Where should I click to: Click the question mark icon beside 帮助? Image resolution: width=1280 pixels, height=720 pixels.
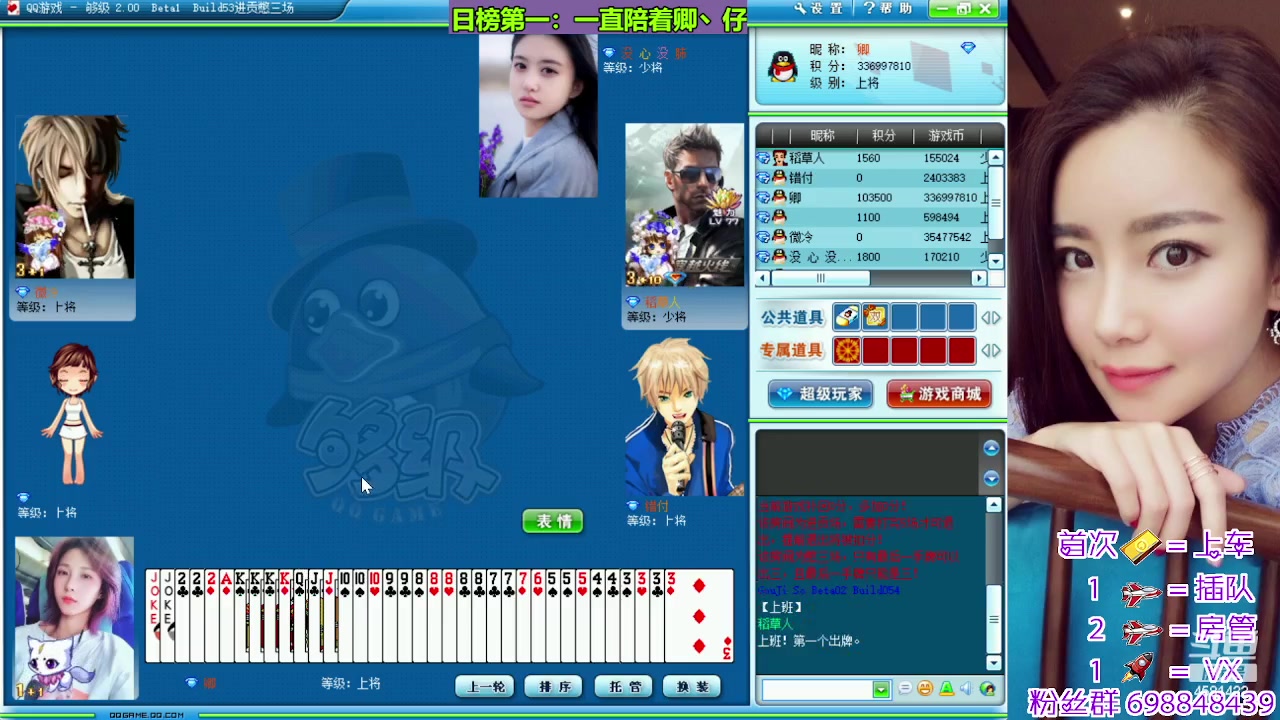tap(870, 8)
